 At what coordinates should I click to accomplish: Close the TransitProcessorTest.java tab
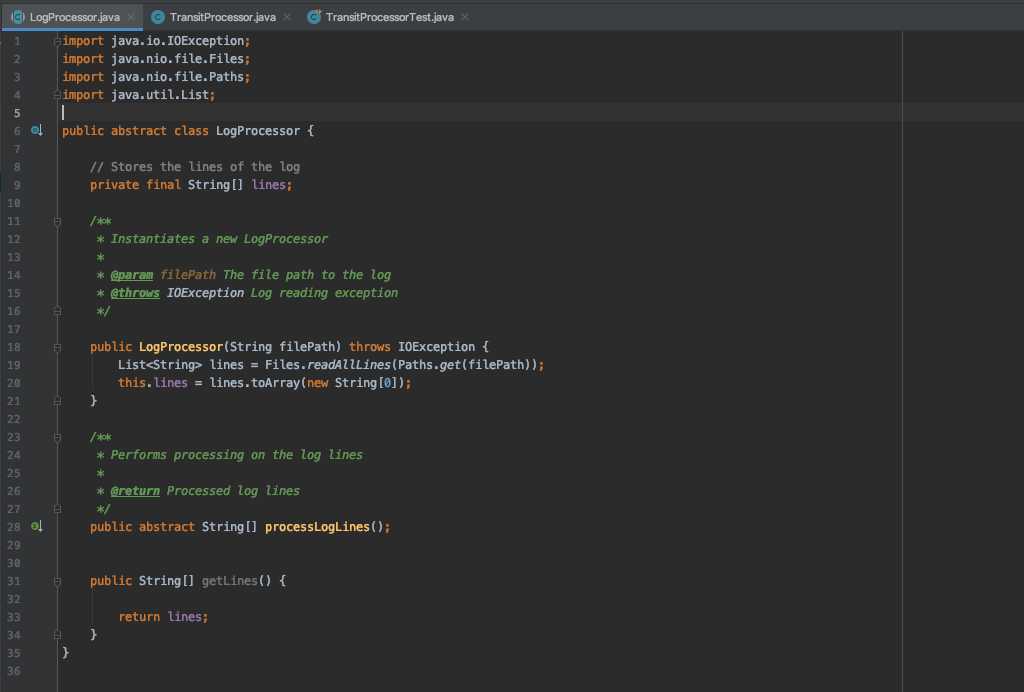(465, 17)
